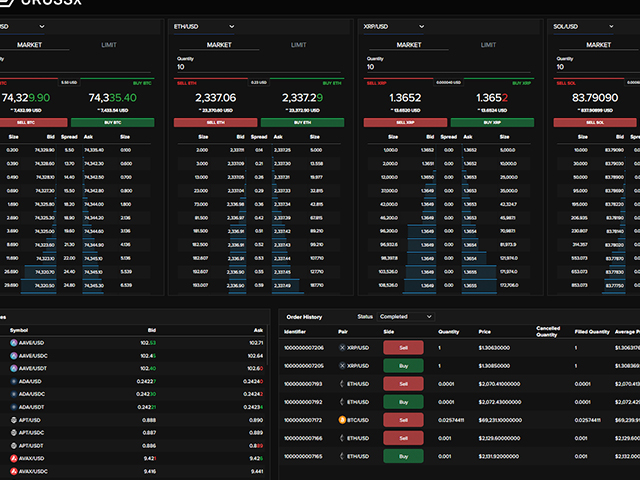Click the ETH icon in order ending 7165
Image resolution: width=640 pixels, height=480 pixels.
pyautogui.click(x=342, y=457)
